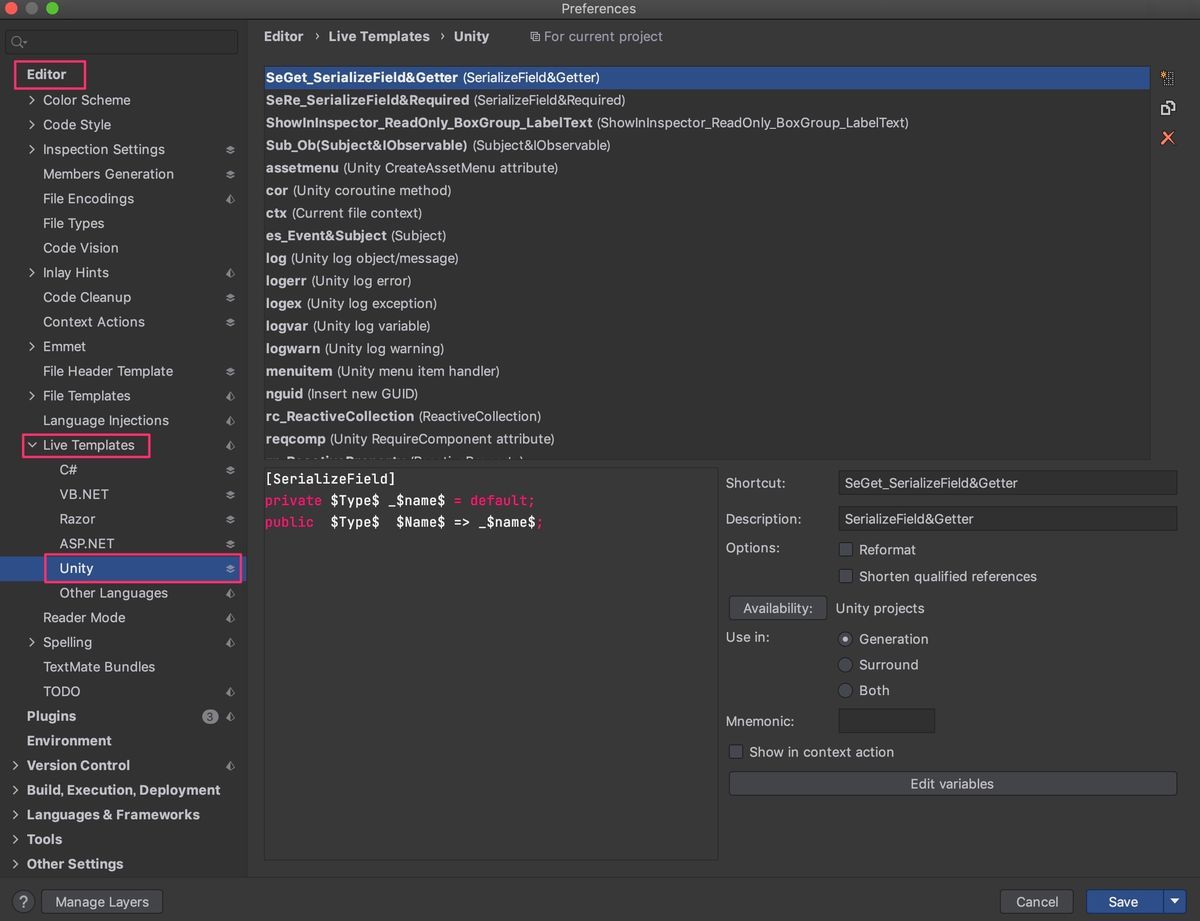Viewport: 1200px width, 921px height.
Task: Focus the empty Mnemonic field
Action: (886, 721)
